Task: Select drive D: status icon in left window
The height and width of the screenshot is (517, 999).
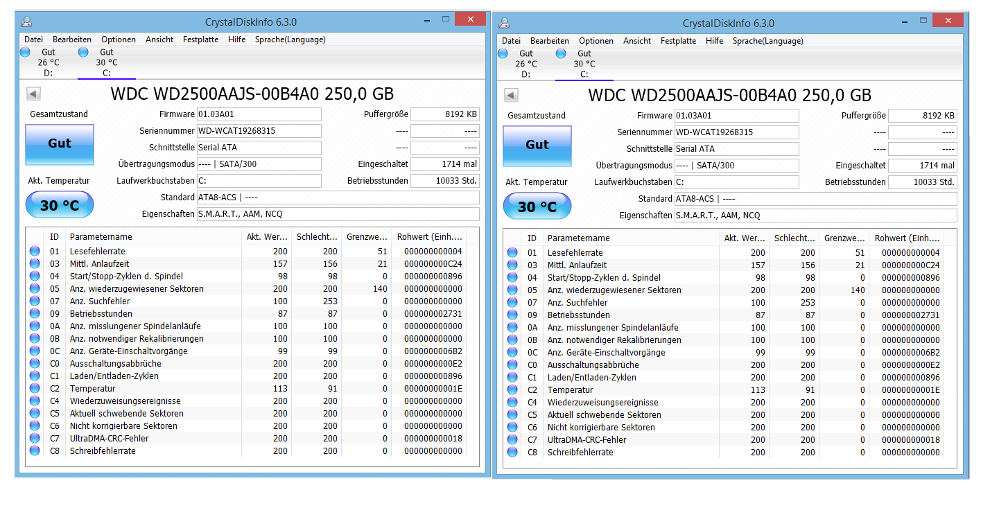Action: pyautogui.click(x=25, y=52)
